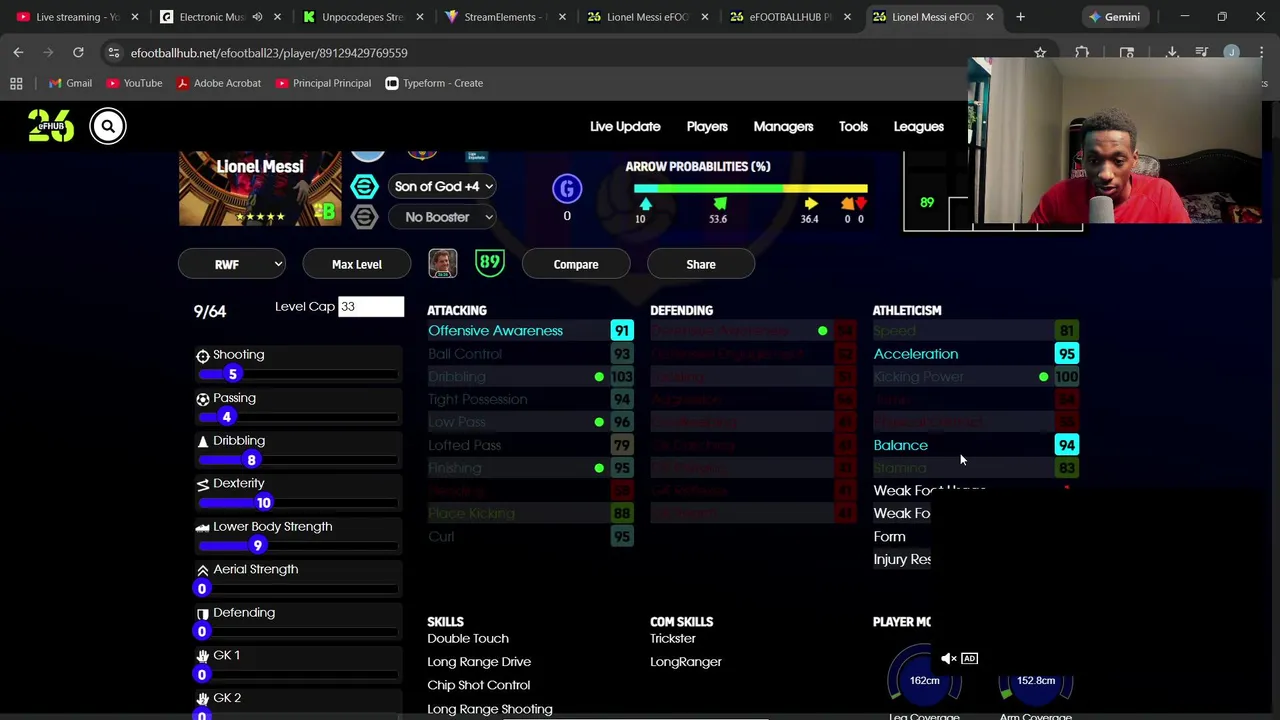
Task: Click the manager portrait thumbnail
Action: [x=442, y=263]
